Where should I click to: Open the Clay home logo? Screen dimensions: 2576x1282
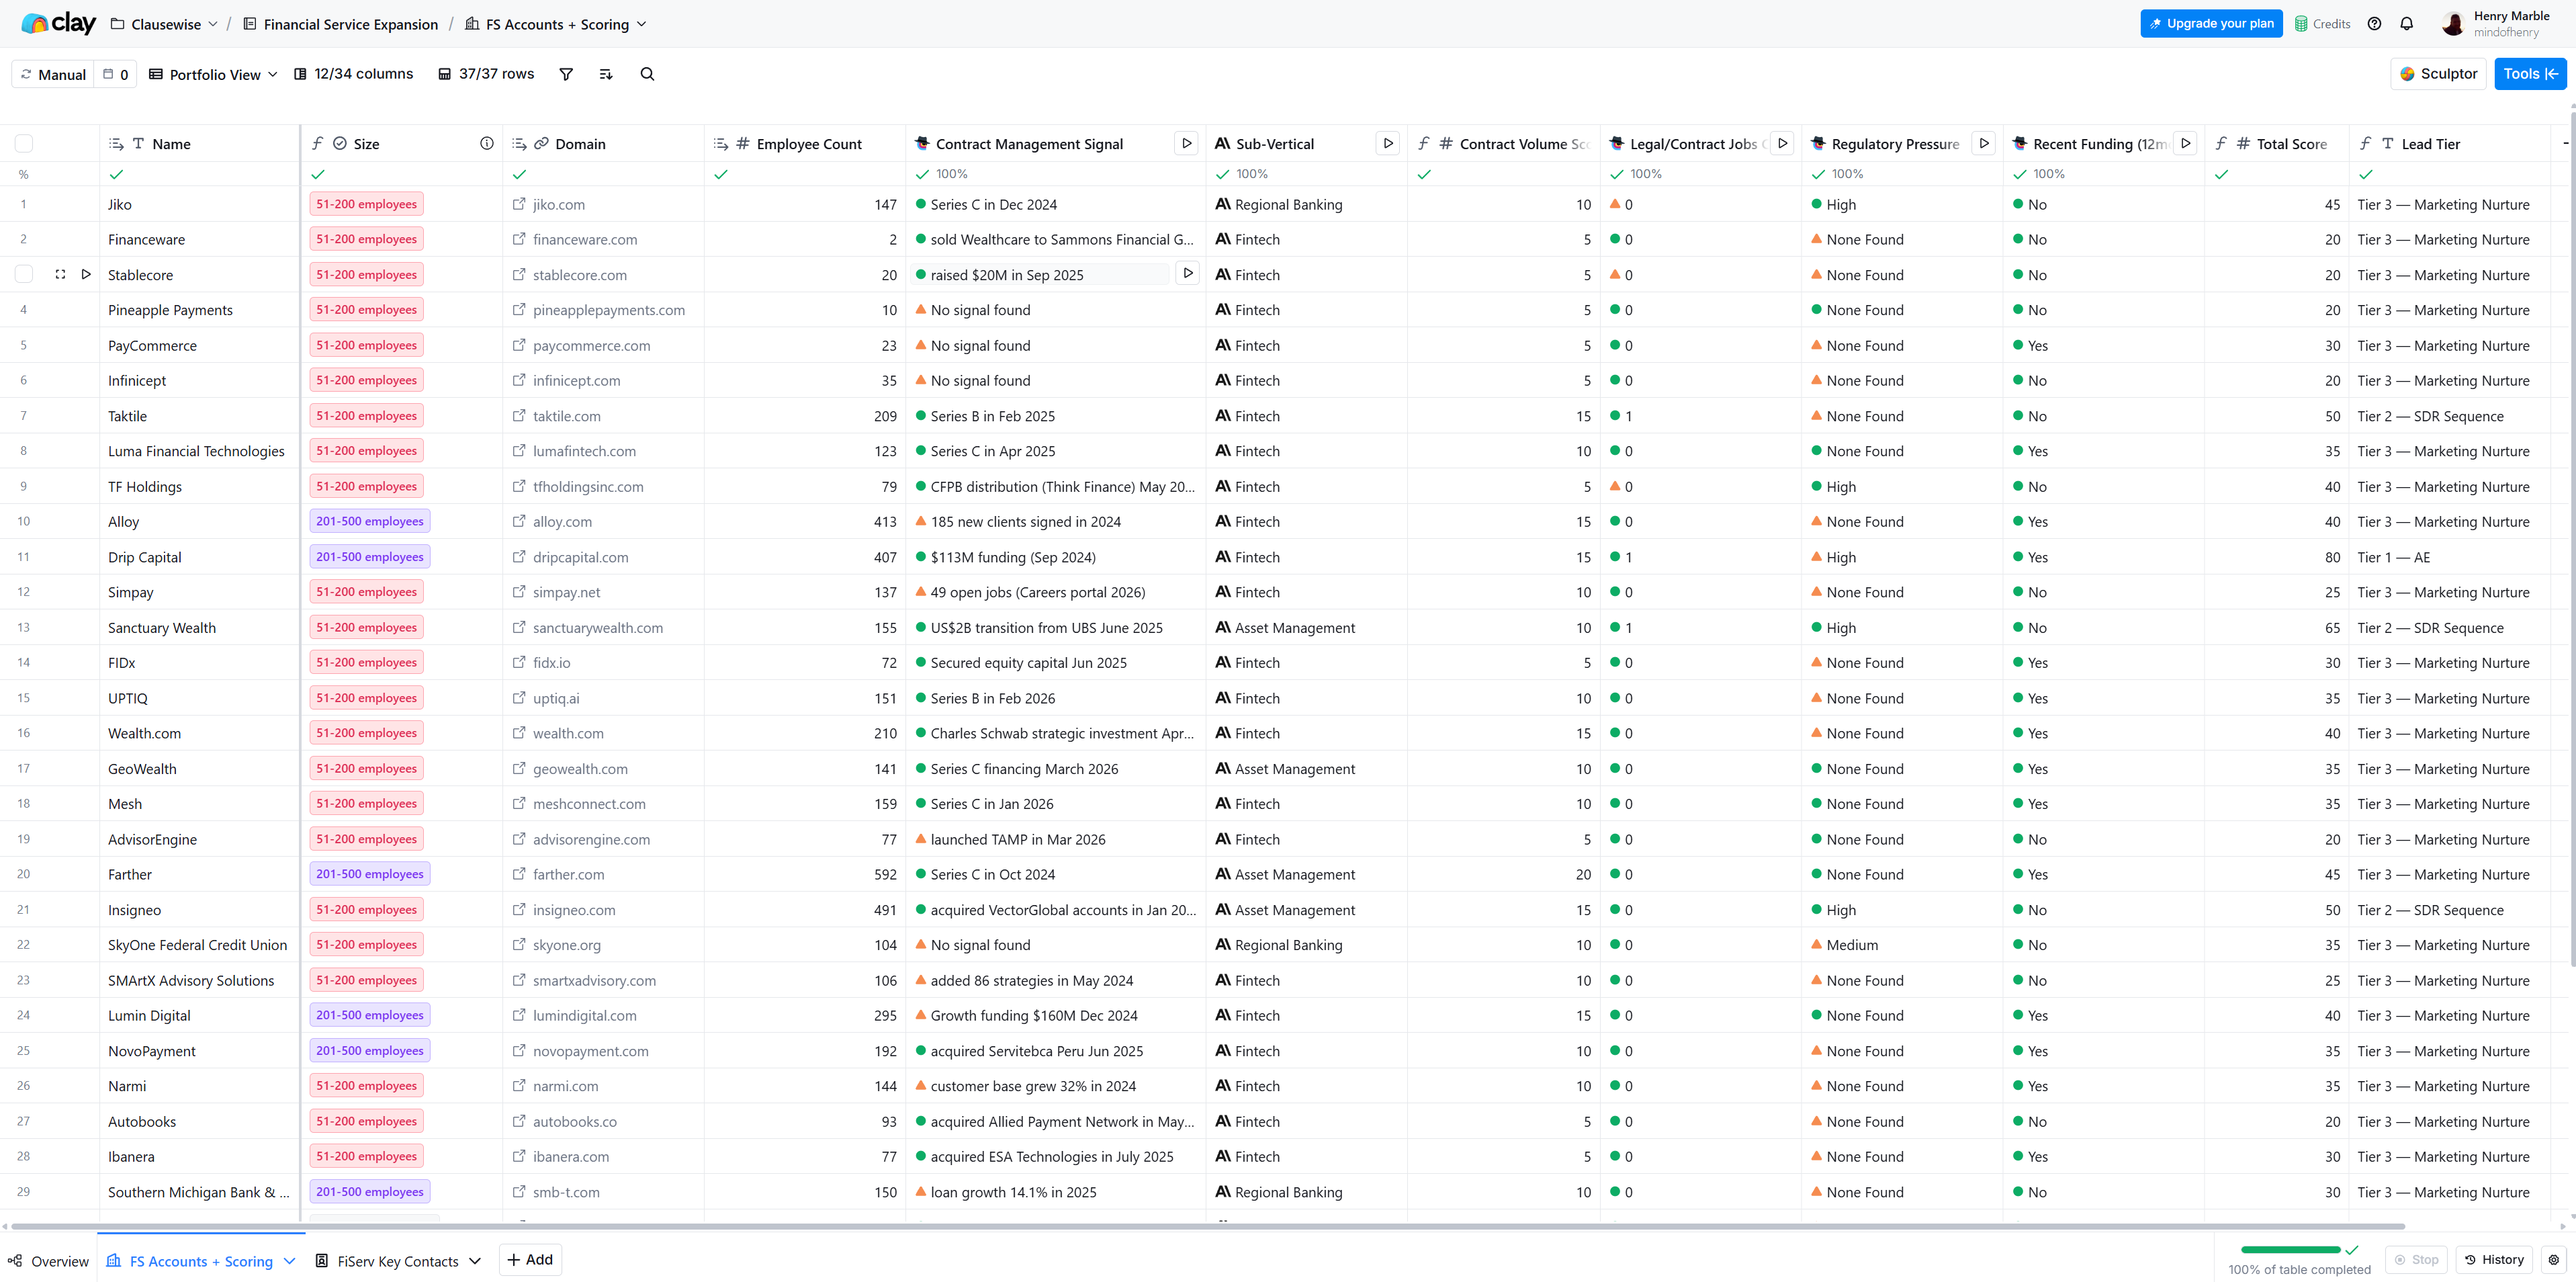[x=58, y=23]
